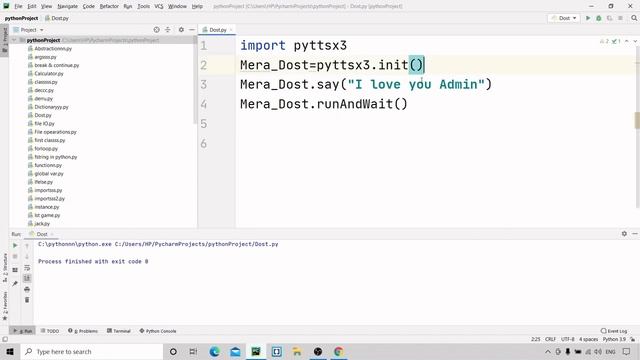Click pythonProject breadcrumb in navigation bar
Screen dimensions: 640x360
point(21,18)
